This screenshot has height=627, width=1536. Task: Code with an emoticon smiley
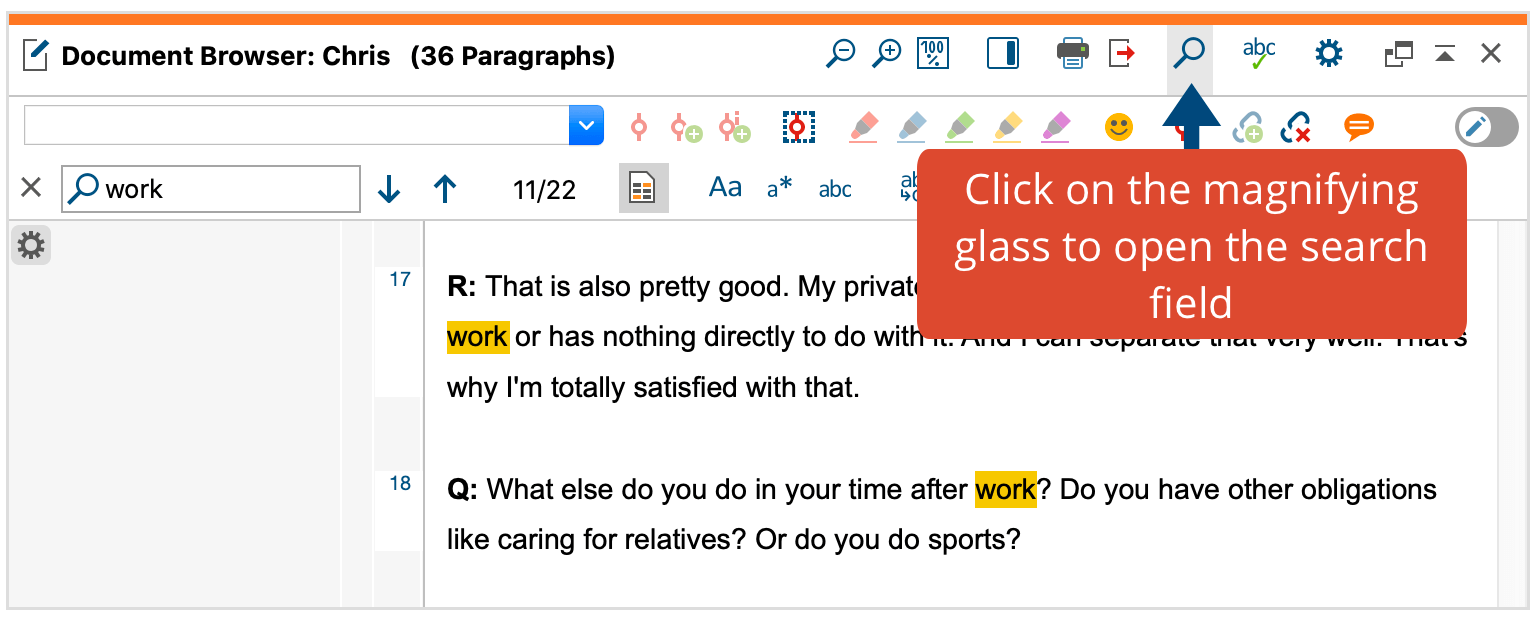pyautogui.click(x=1119, y=127)
